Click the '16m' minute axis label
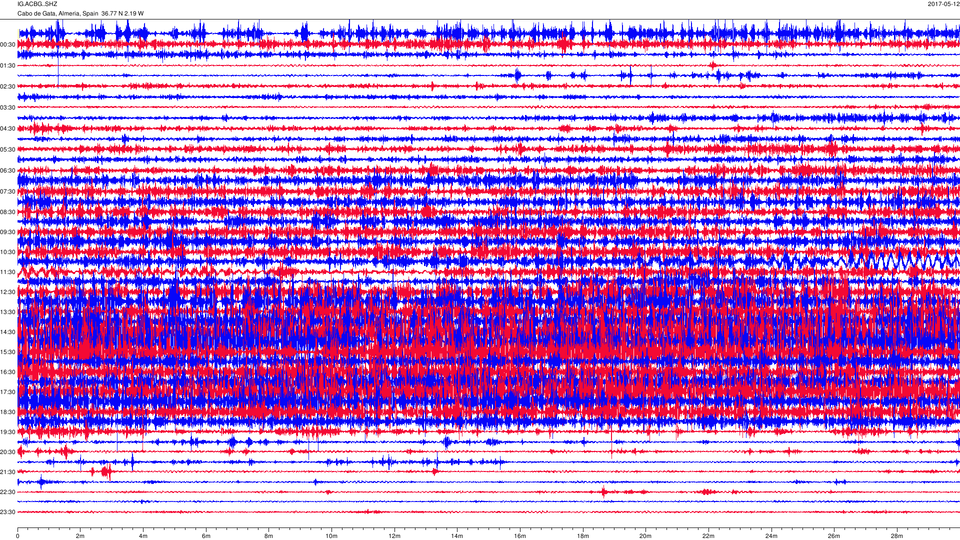Screen dimensions: 960x540 point(520,536)
